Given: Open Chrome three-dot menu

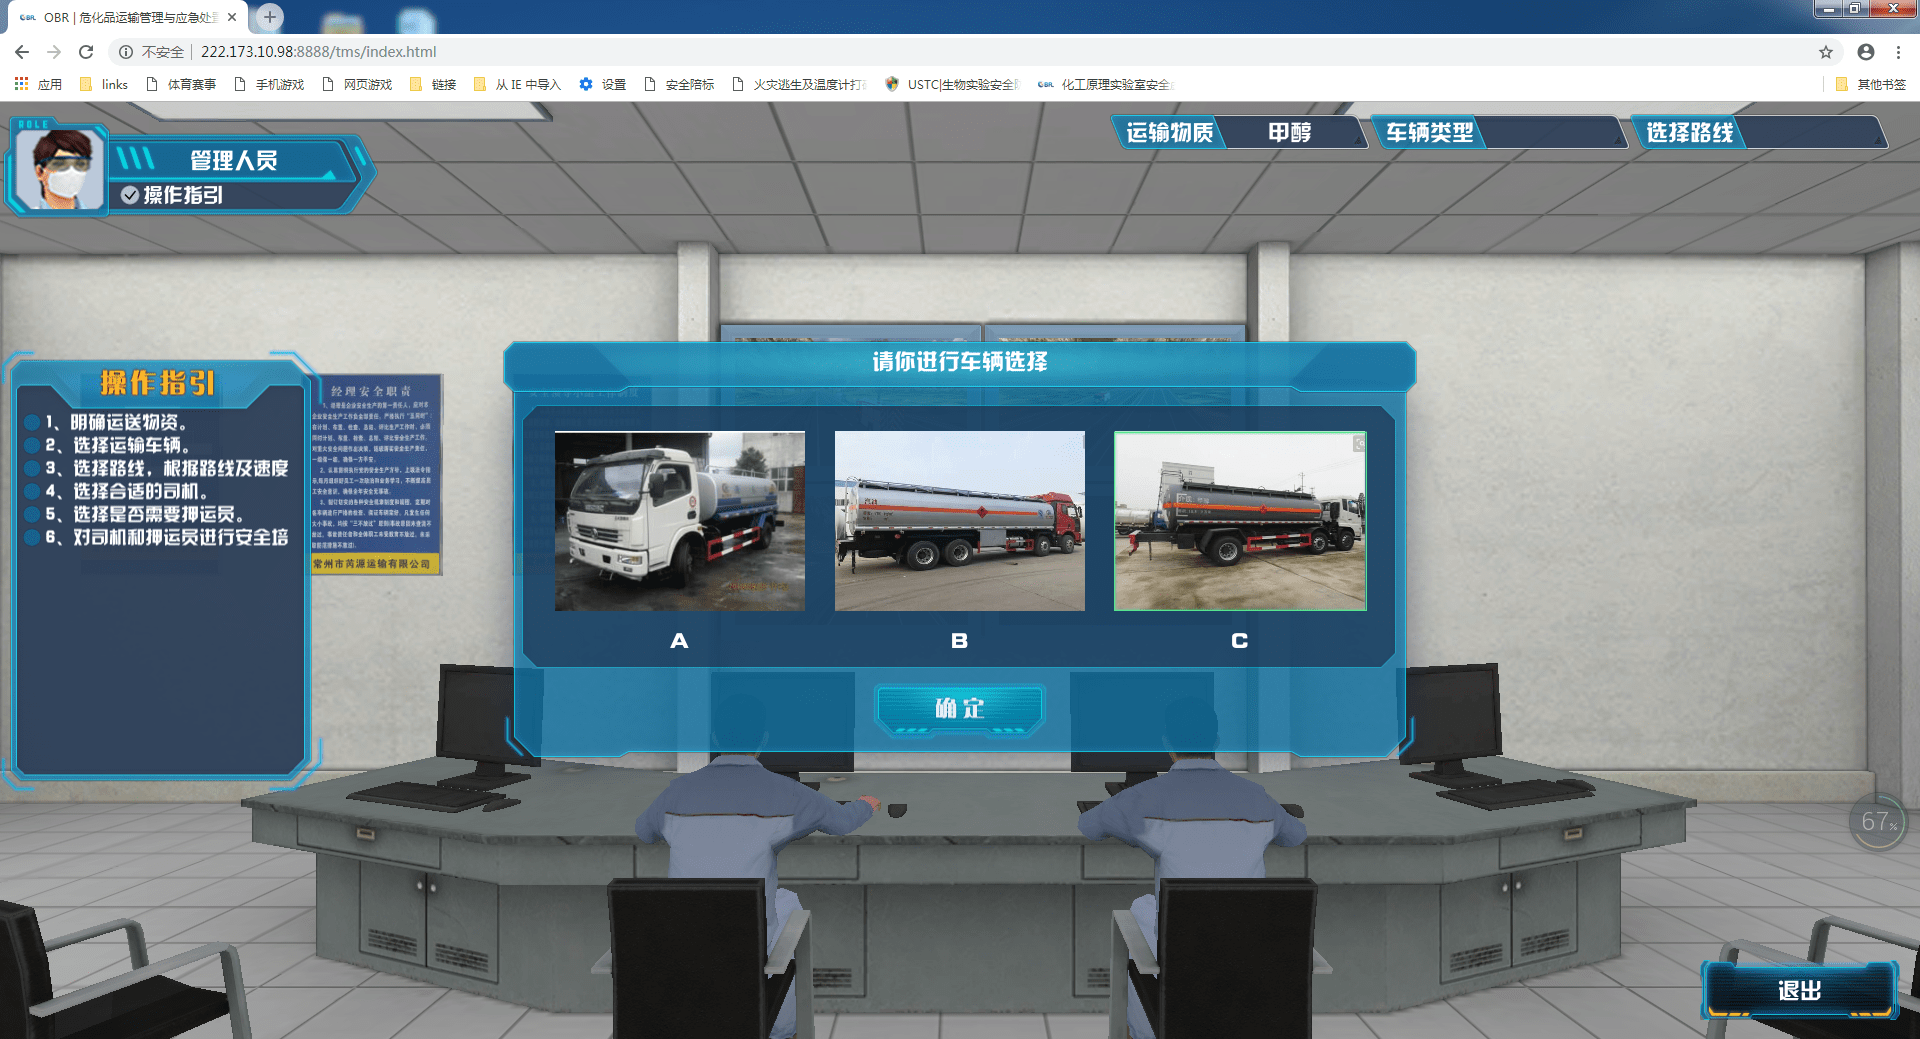Looking at the screenshot, I should (x=1898, y=52).
